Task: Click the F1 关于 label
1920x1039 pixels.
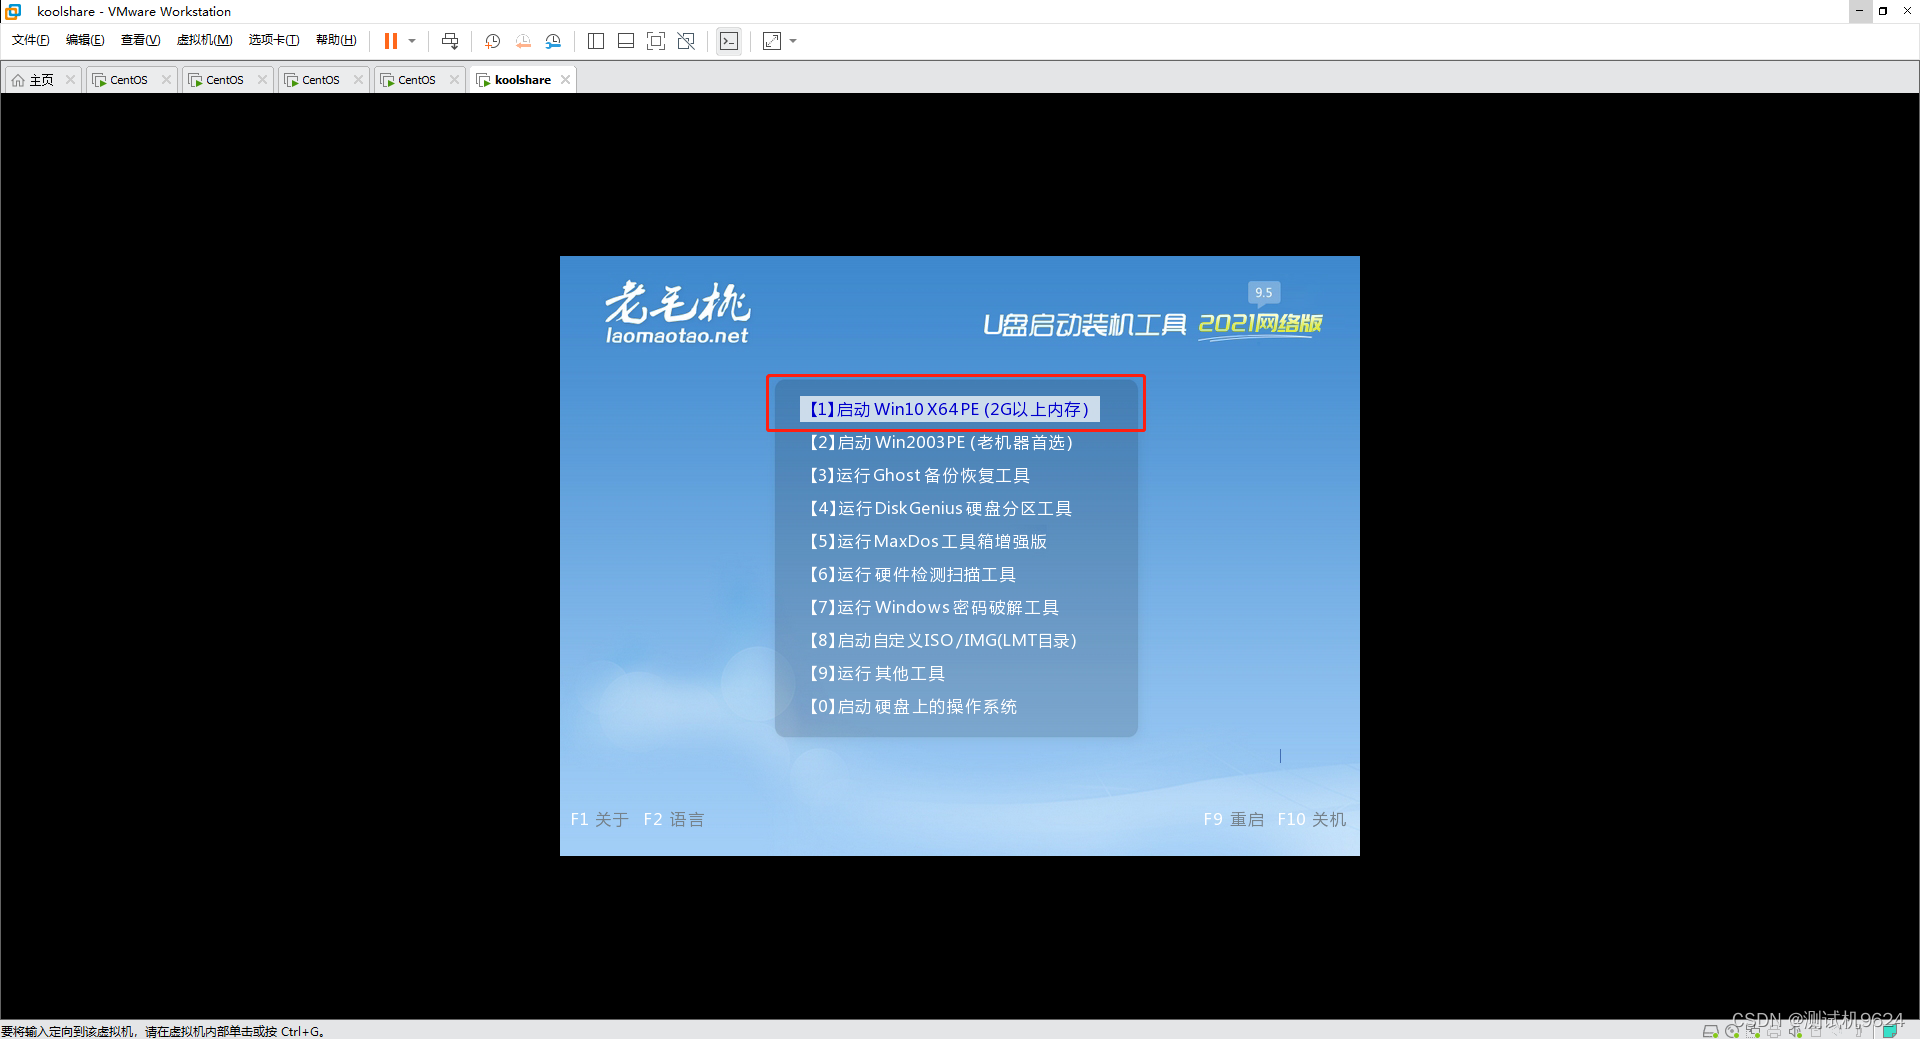Action: pos(599,819)
